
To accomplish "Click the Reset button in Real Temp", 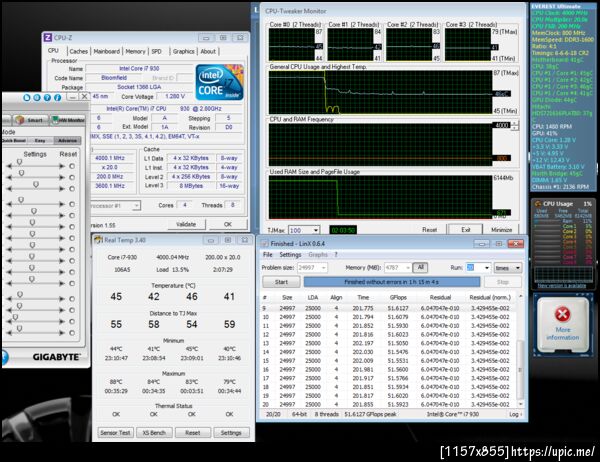I will (192, 433).
